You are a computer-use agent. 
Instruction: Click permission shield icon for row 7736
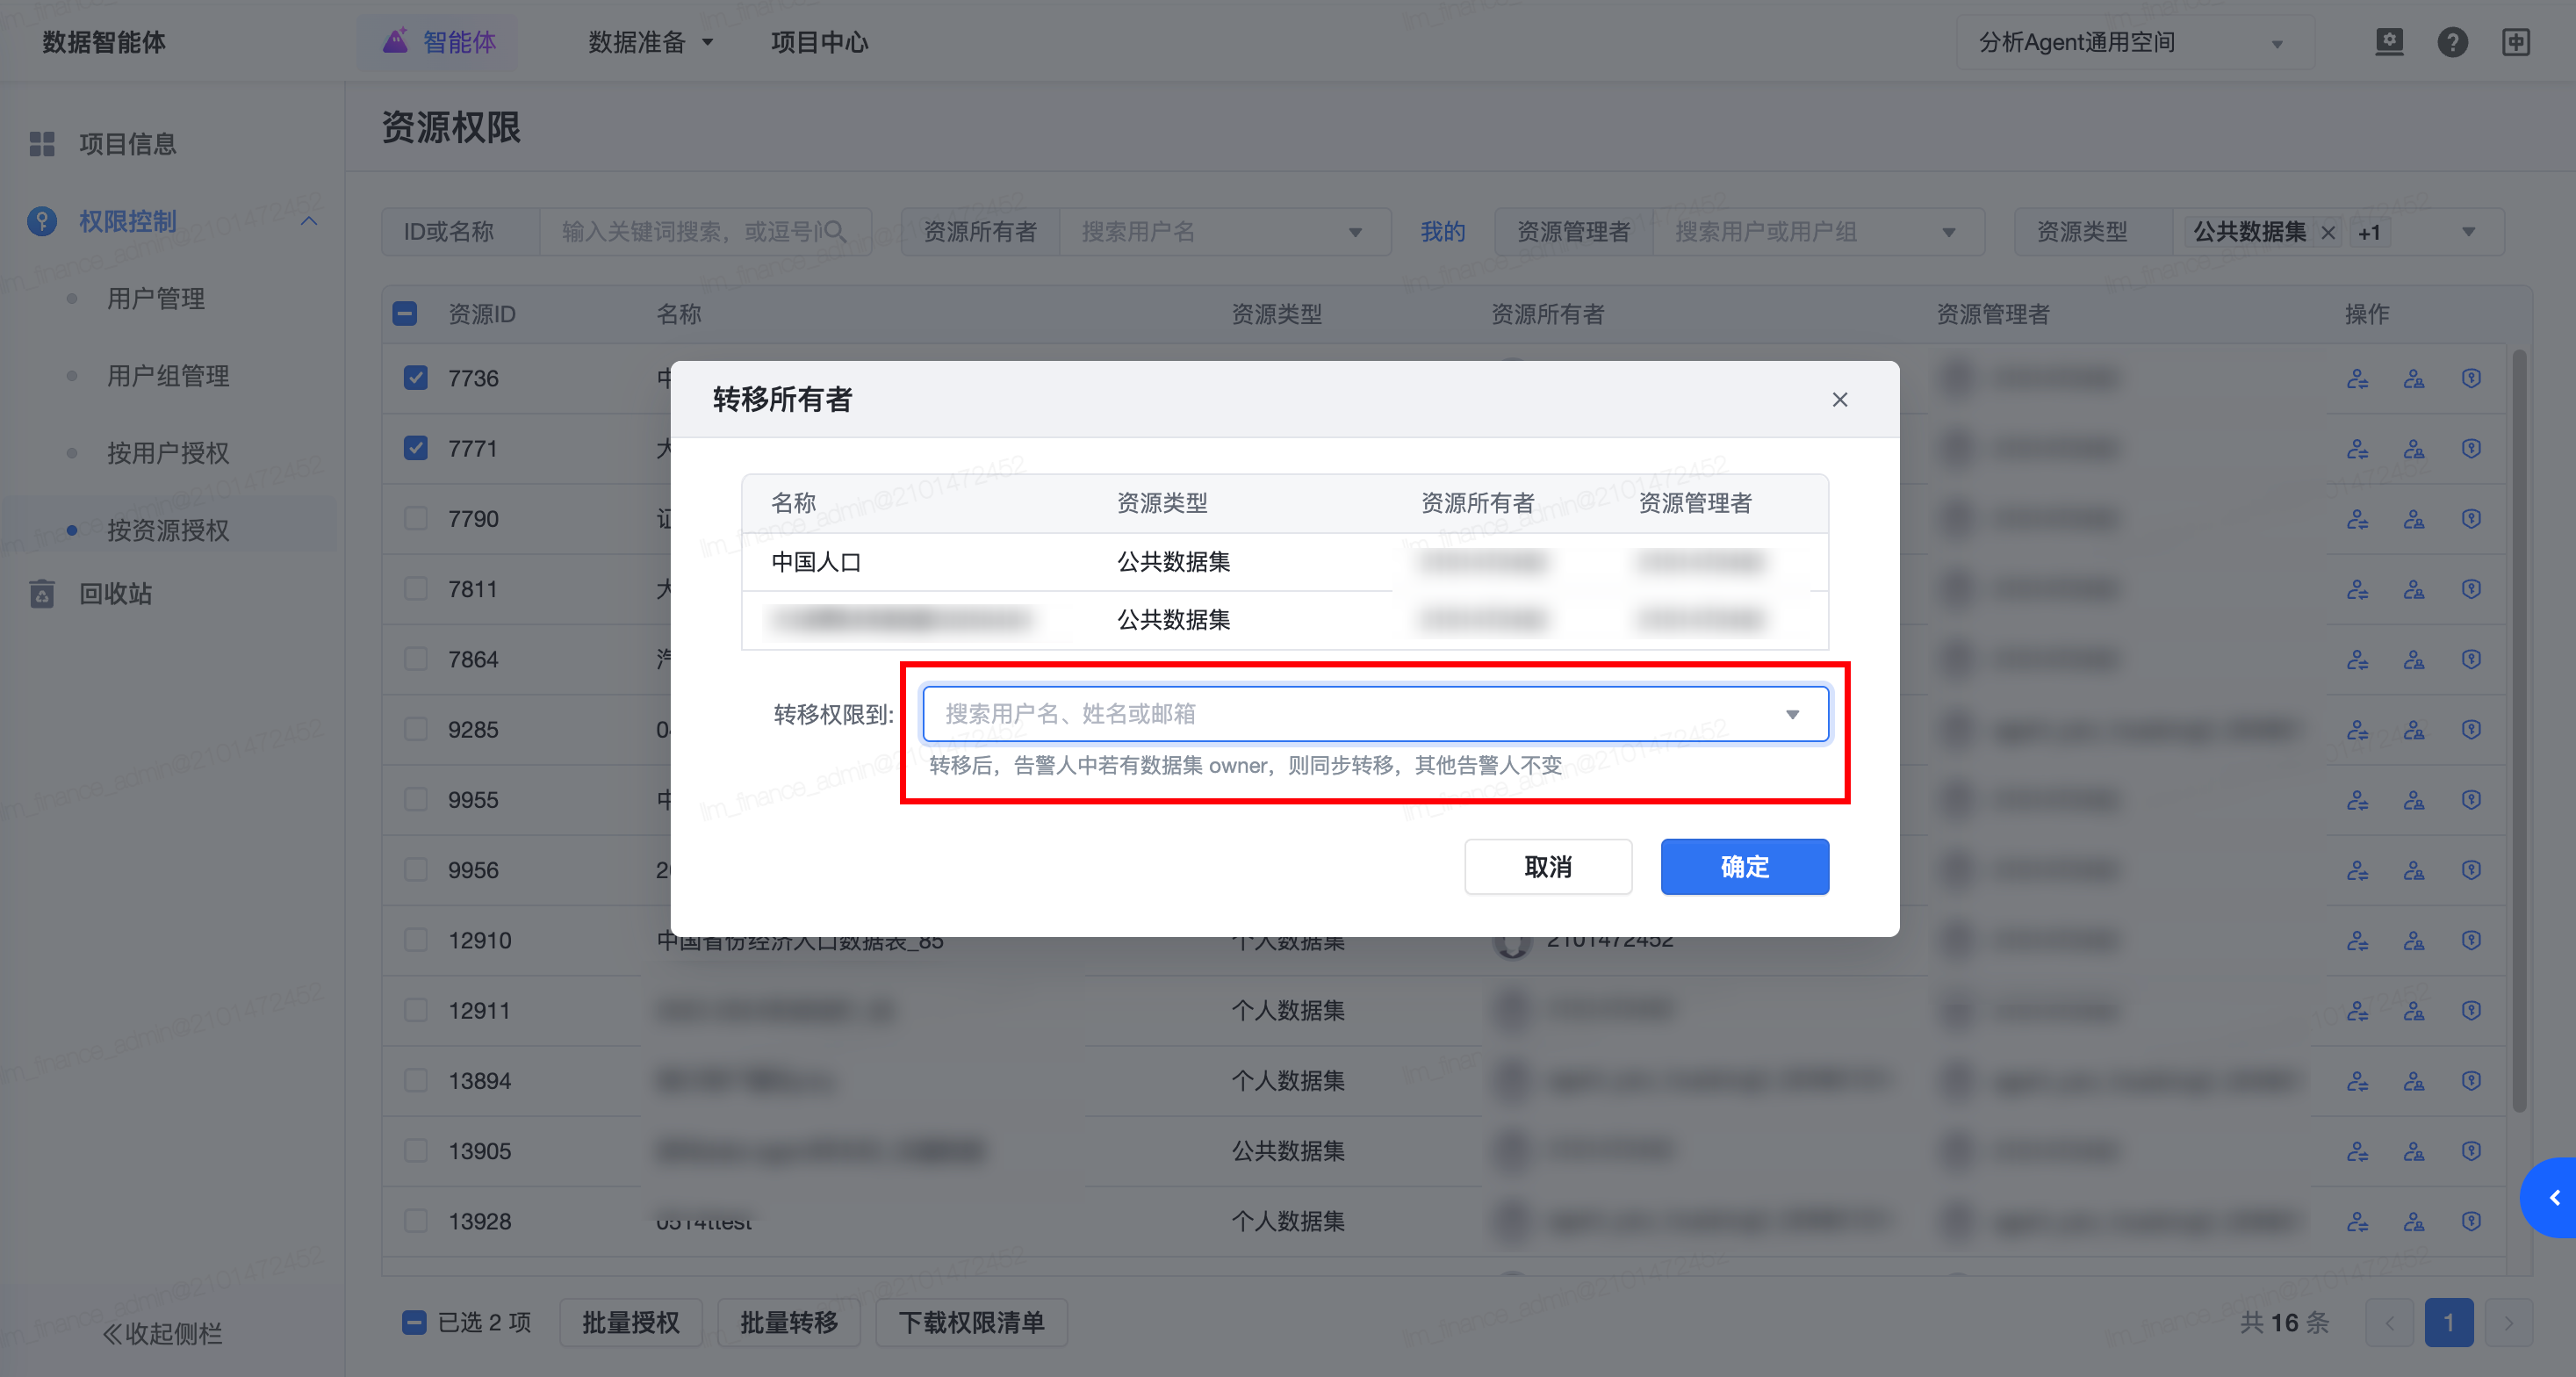(2471, 379)
